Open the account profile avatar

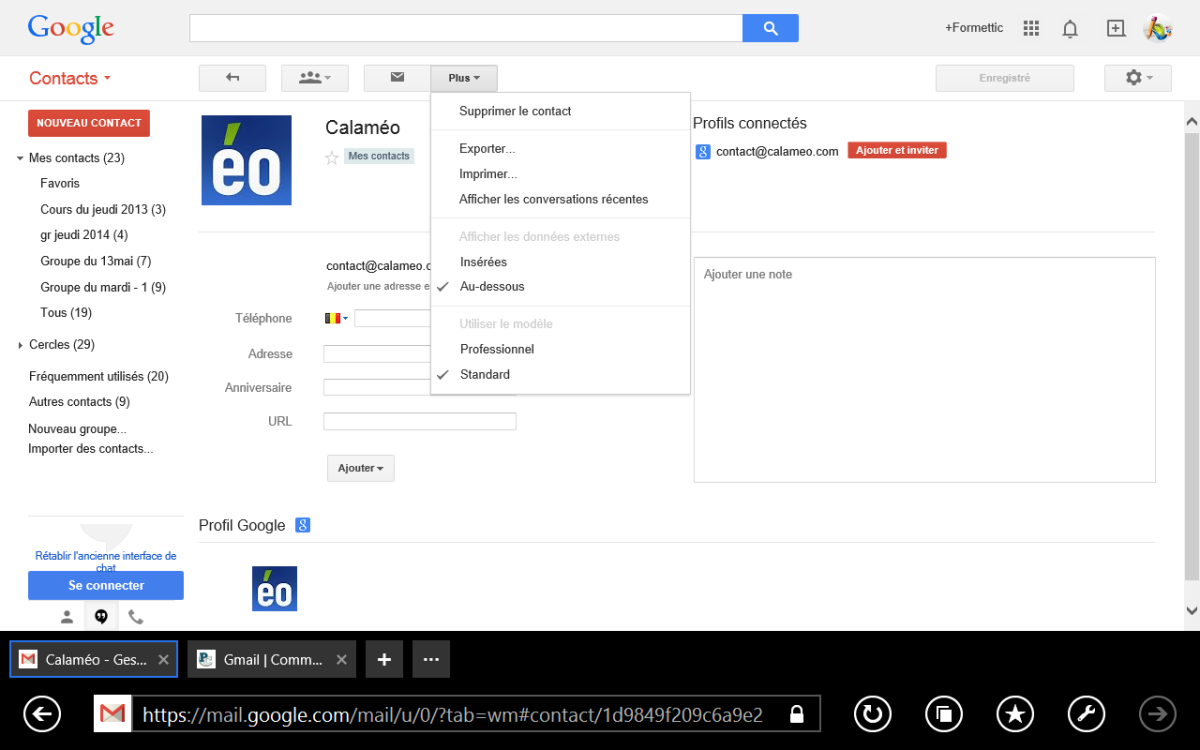click(x=1158, y=28)
